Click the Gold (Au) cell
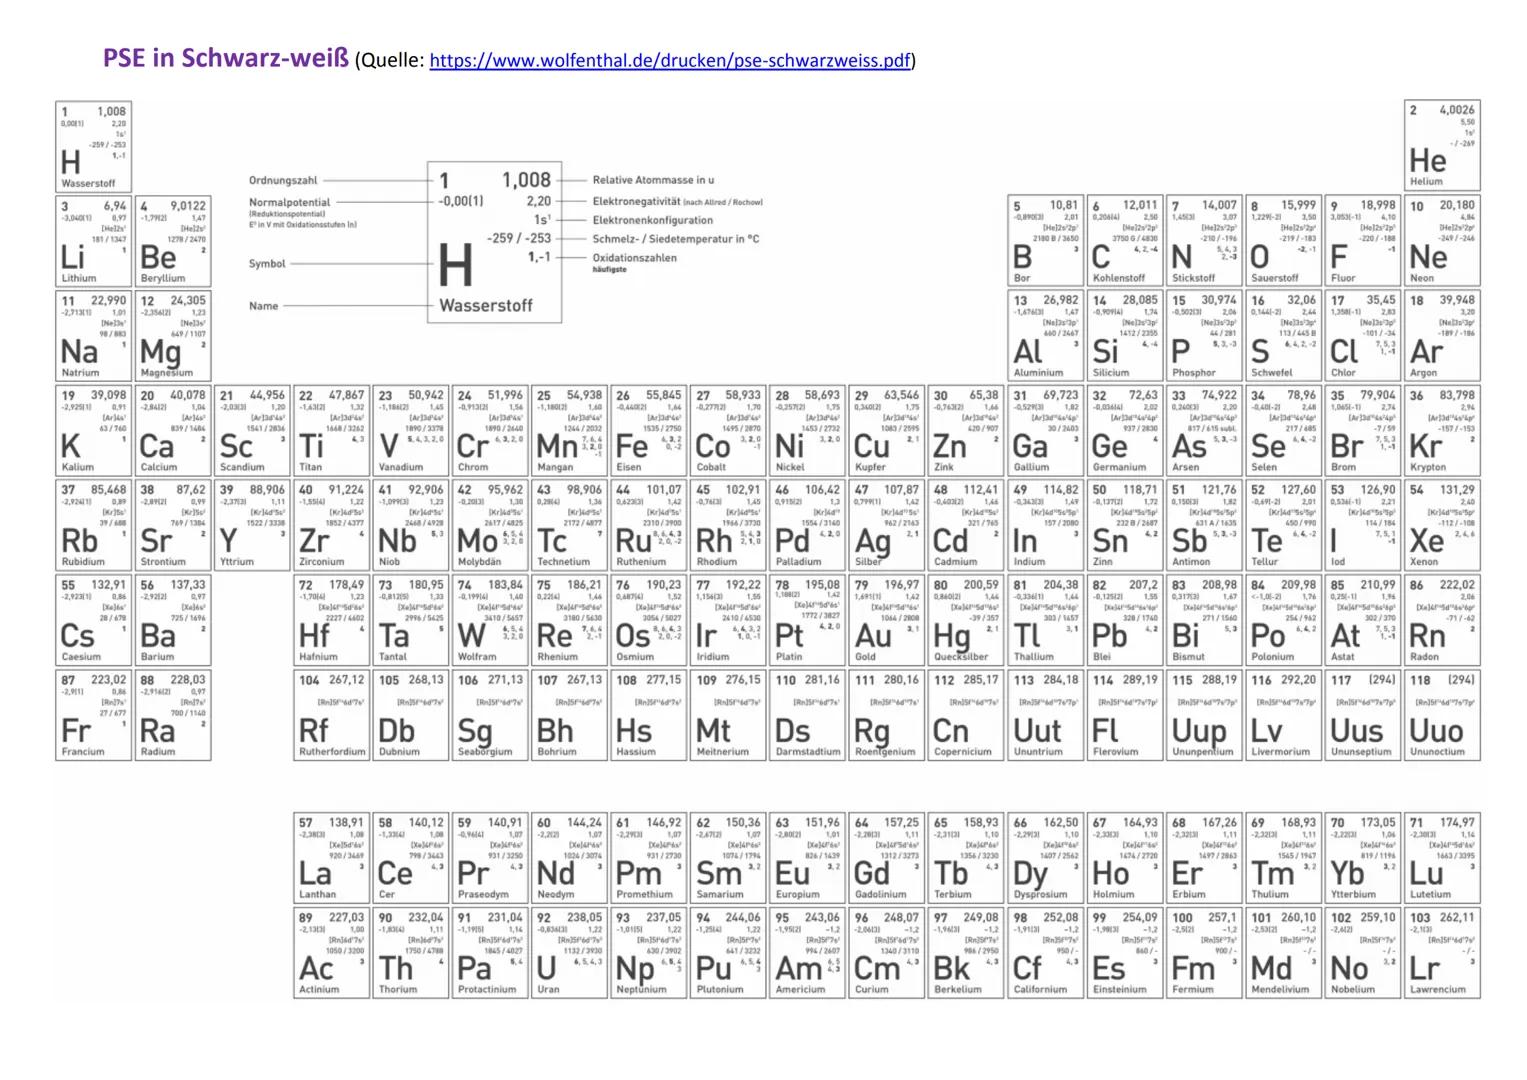Screen dimensions: 1527x1080 click(887, 621)
